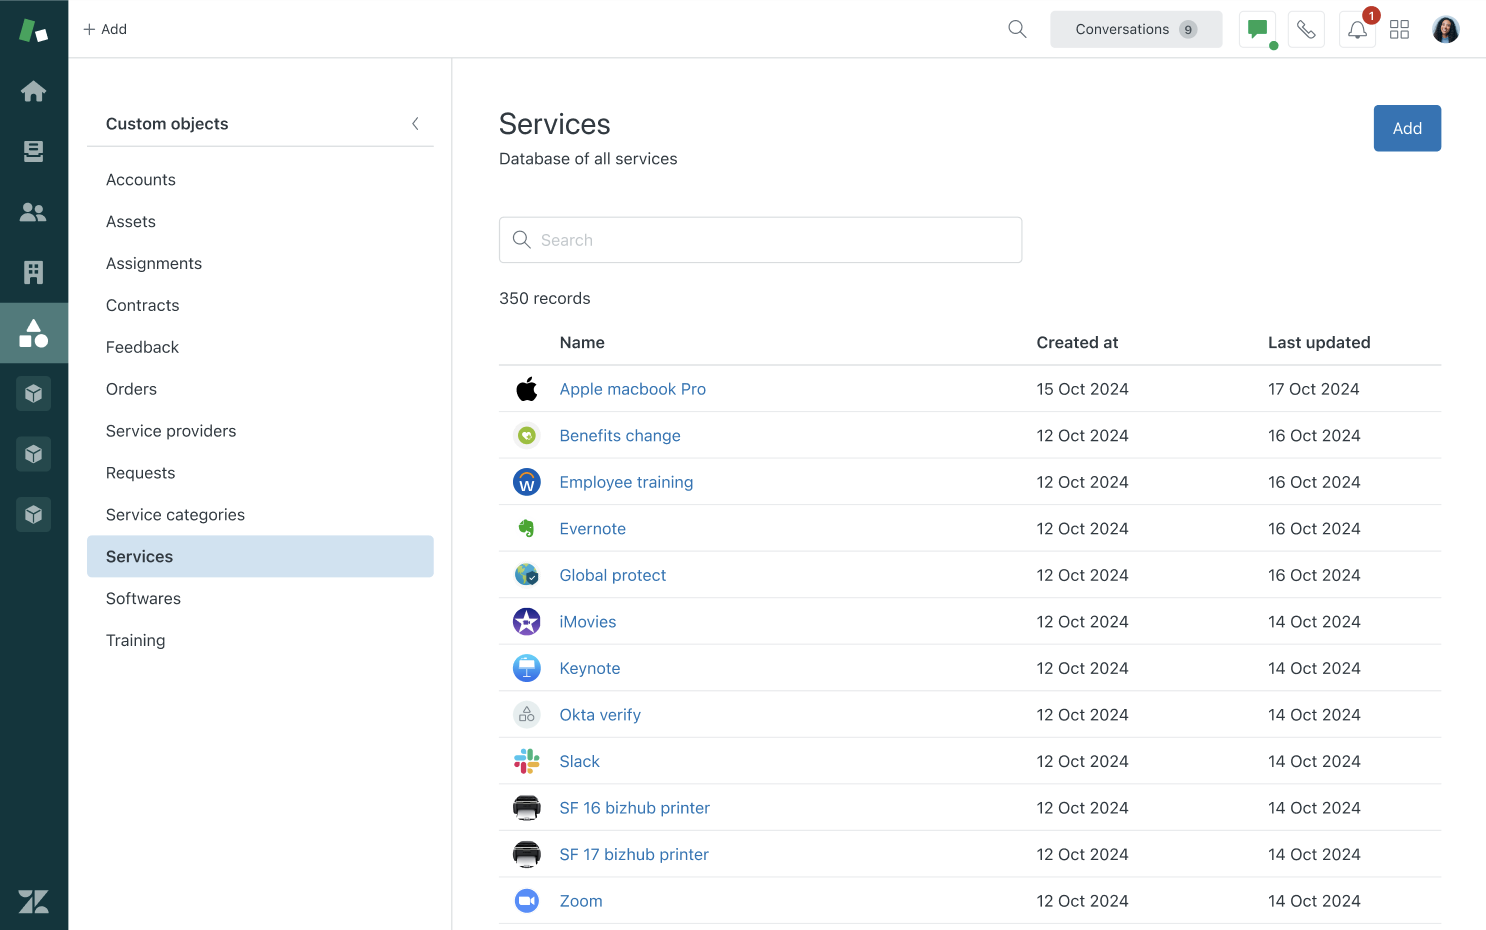Open Conversations in the top bar
This screenshot has height=930, width=1486.
tap(1135, 29)
